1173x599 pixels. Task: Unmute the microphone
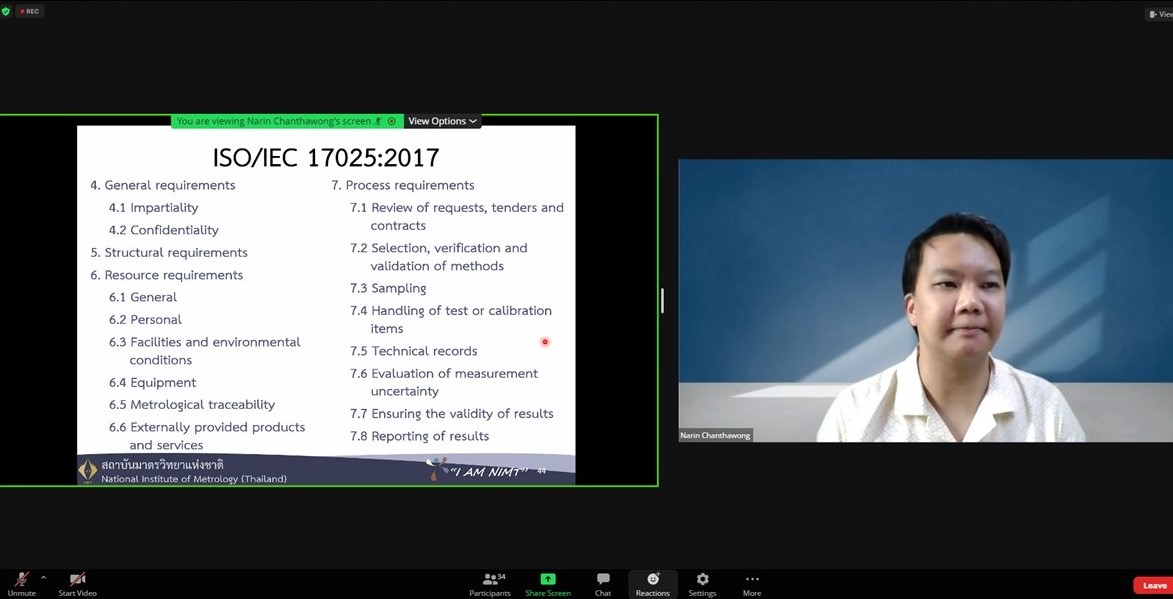pos(21,580)
